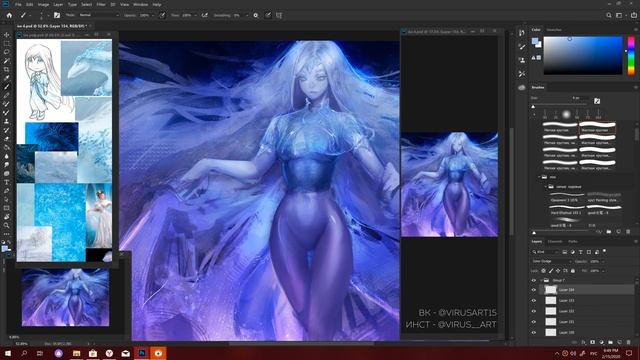This screenshot has height=360, width=640.
Task: Enable airbrush build-up effects
Action: point(204,15)
